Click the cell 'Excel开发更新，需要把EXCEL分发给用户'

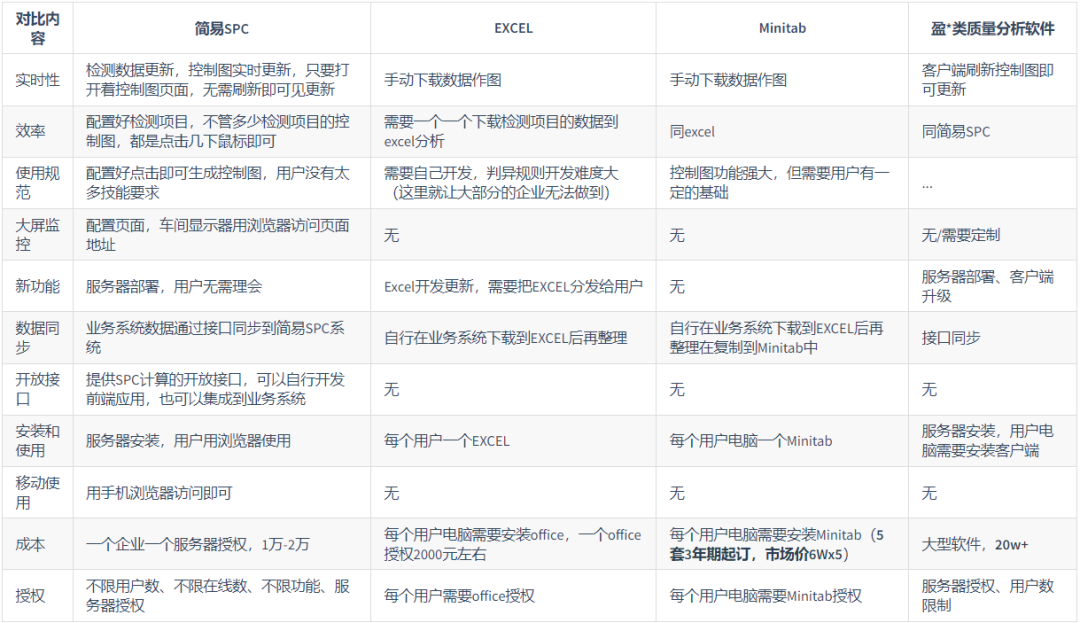(x=513, y=286)
